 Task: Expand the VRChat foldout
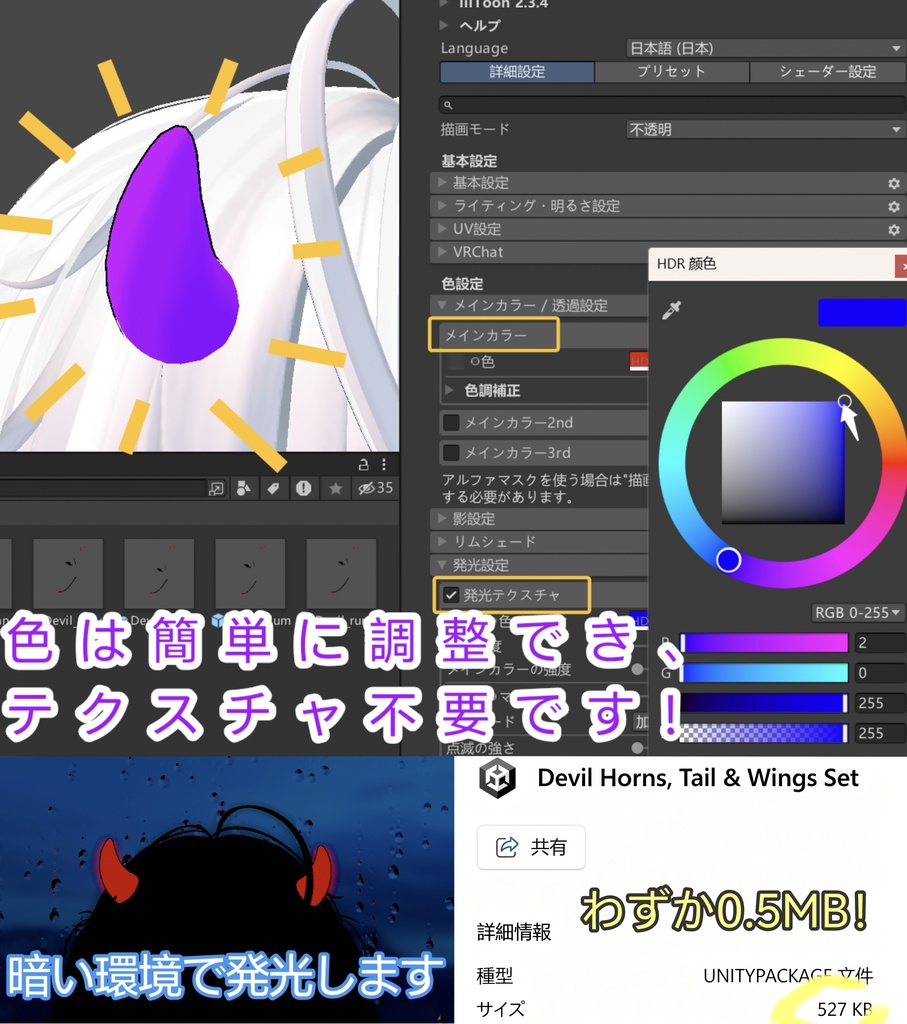(442, 251)
